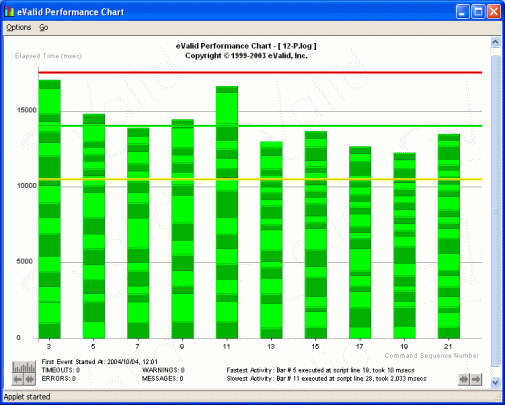The height and width of the screenshot is (405, 505).
Task: Open the Options menu
Action: 19,27
